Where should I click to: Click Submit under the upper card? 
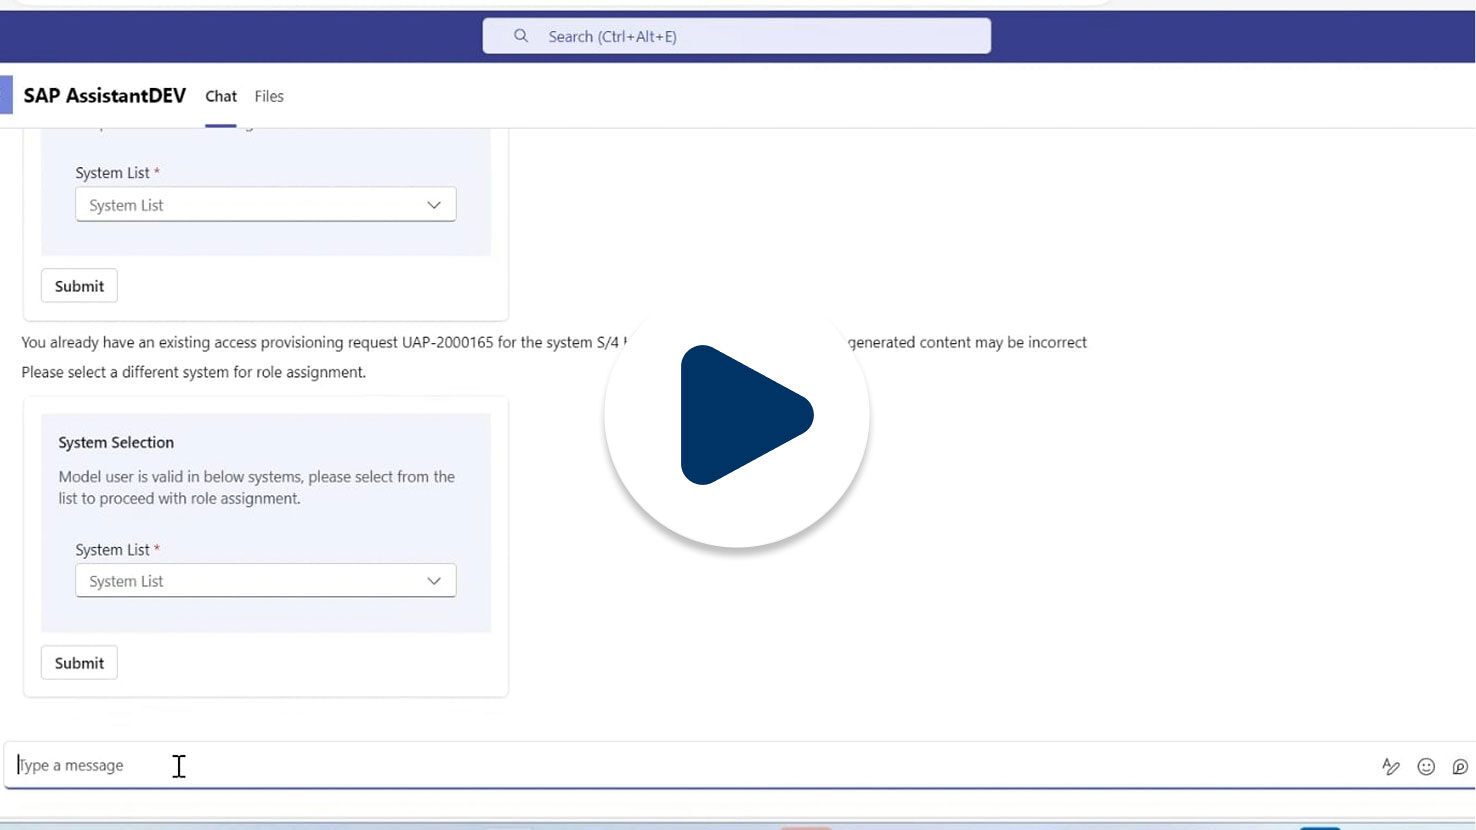(79, 286)
